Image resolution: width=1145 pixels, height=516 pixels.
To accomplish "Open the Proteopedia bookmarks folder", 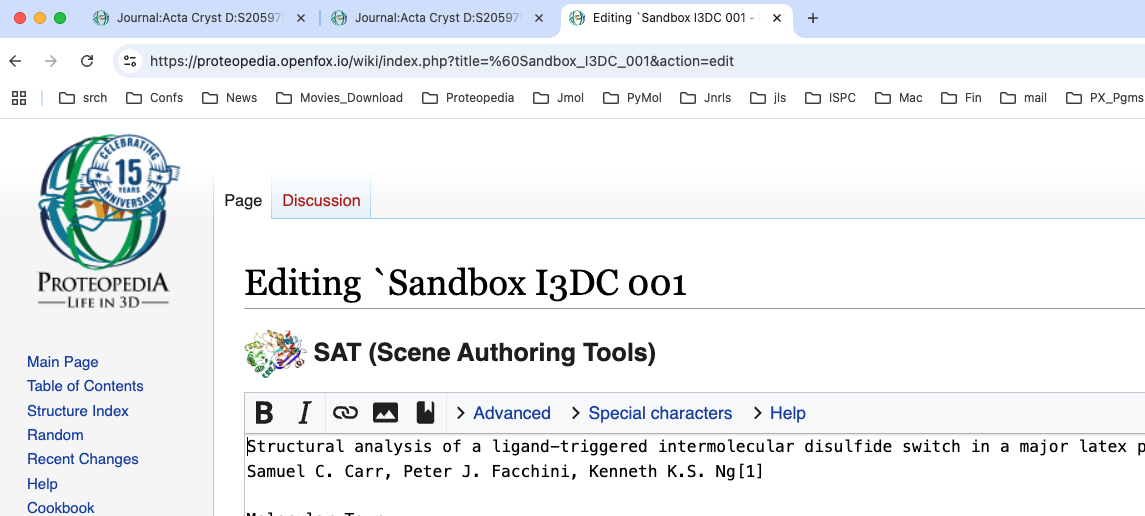I will click(x=468, y=98).
